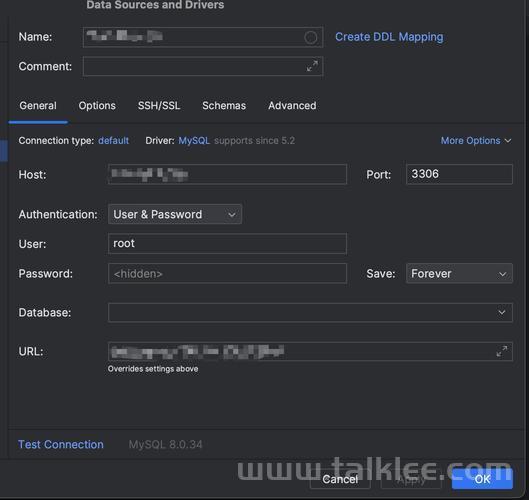Click into the User field containing root
529x500 pixels.
pos(227,243)
